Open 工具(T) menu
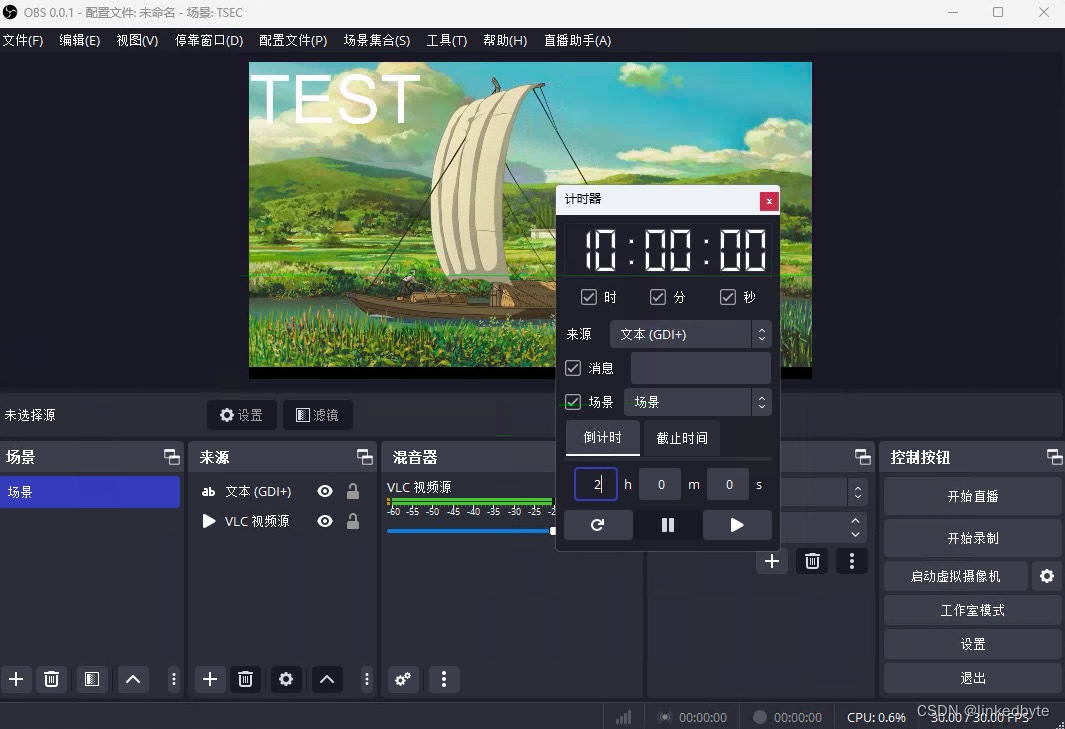The height and width of the screenshot is (729, 1065). click(x=447, y=40)
